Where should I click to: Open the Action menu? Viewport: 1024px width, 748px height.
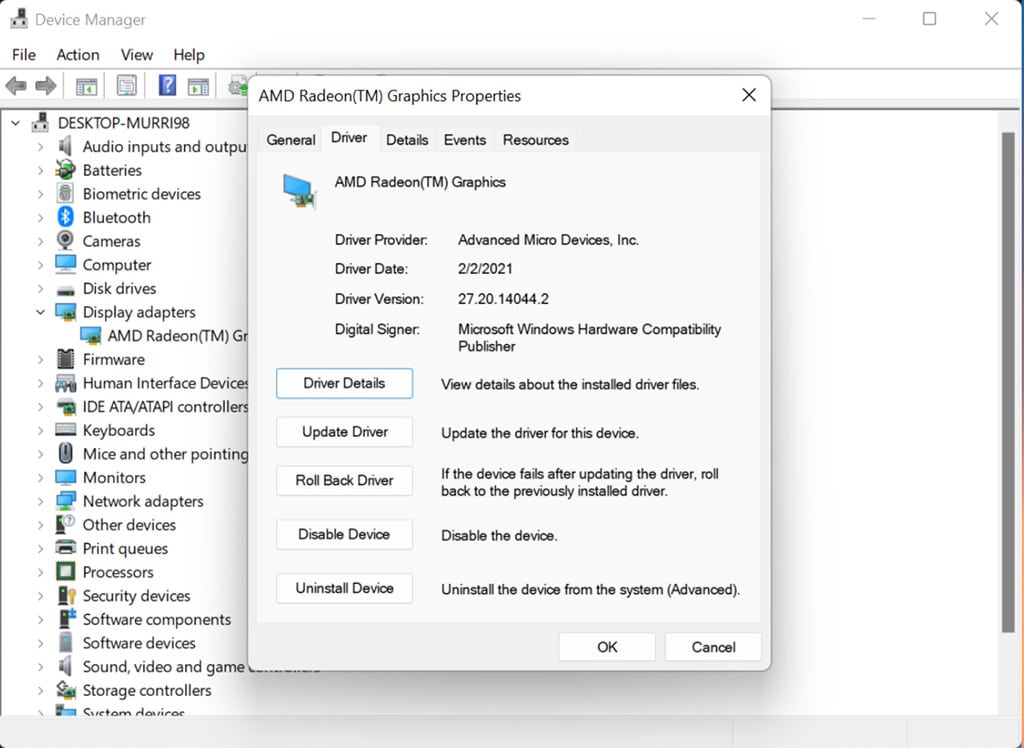pos(78,55)
